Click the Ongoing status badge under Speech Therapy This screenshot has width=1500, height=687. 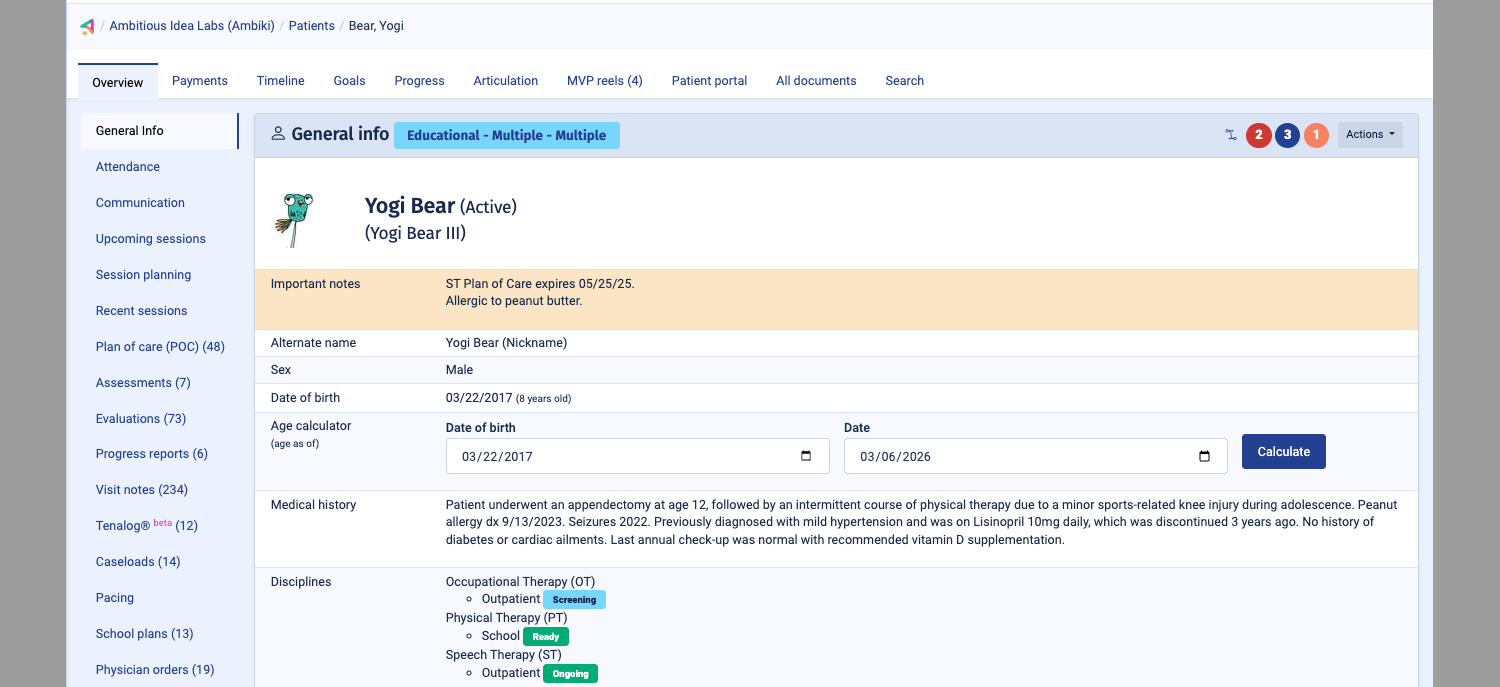[570, 673]
